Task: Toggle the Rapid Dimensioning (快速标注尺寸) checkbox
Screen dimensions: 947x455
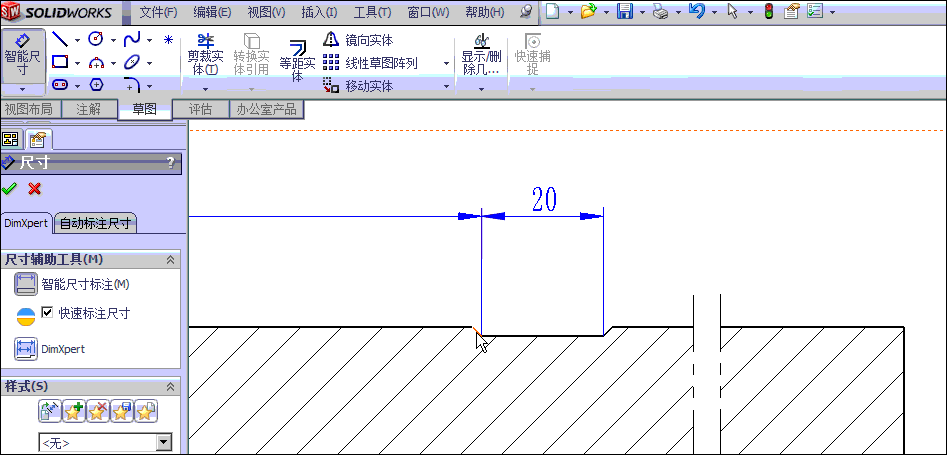Action: [48, 312]
